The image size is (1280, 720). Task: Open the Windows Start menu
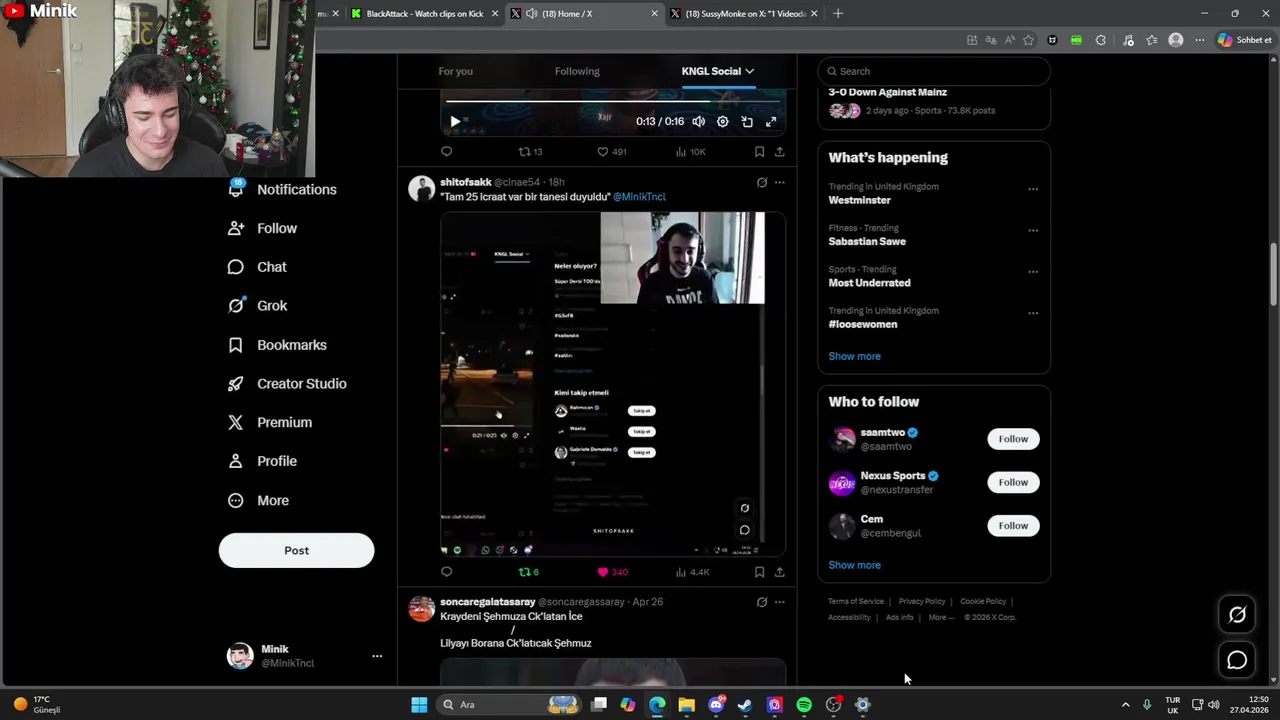click(x=419, y=705)
